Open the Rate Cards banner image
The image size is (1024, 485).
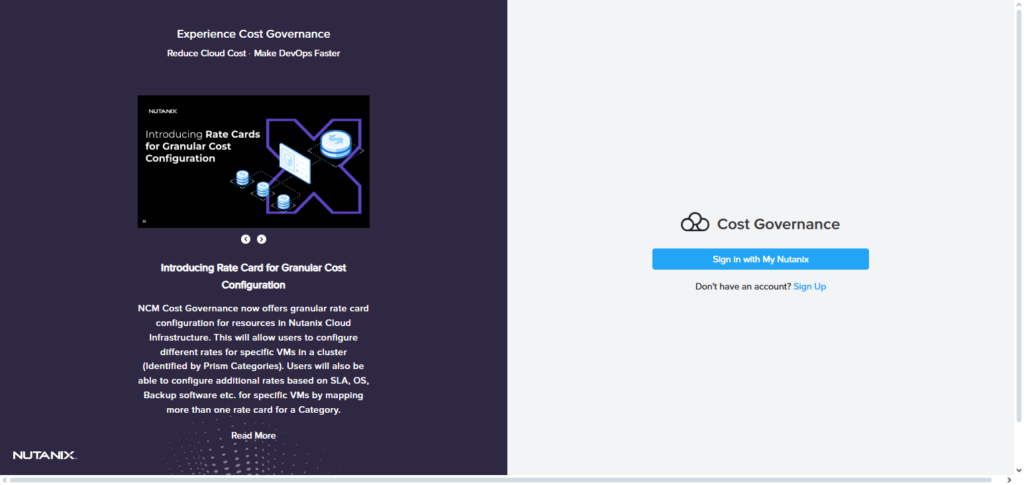[253, 162]
